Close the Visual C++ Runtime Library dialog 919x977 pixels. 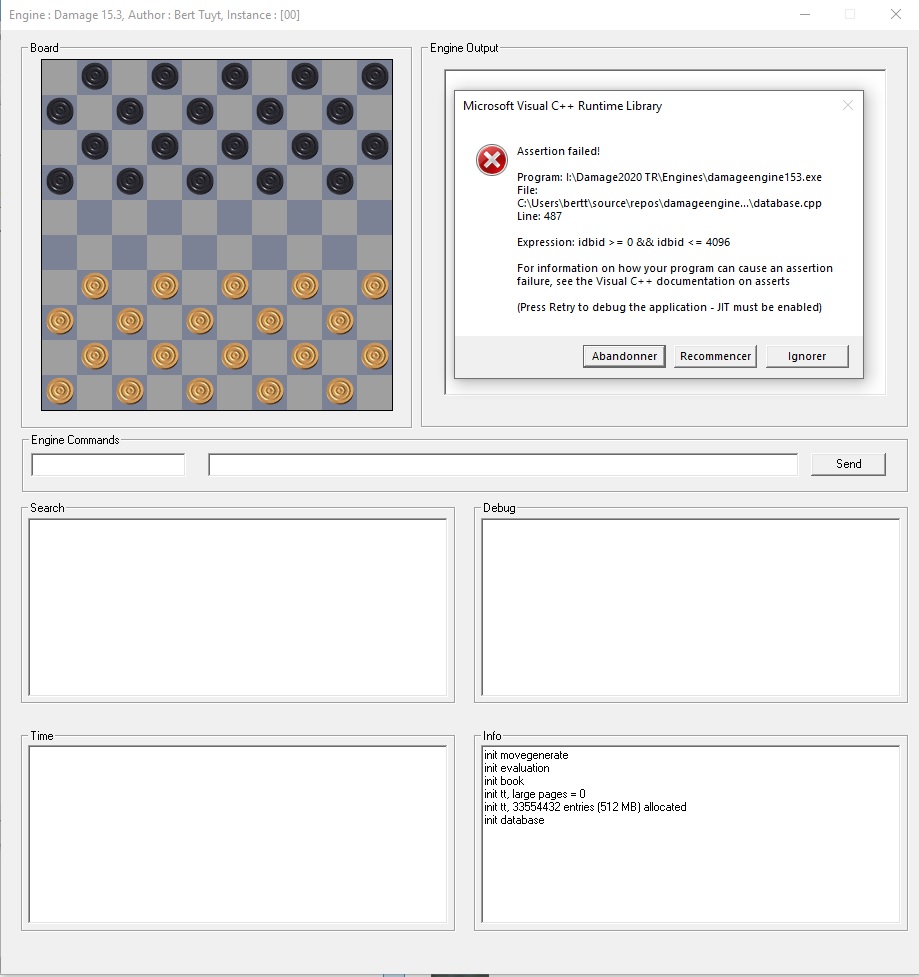click(848, 105)
